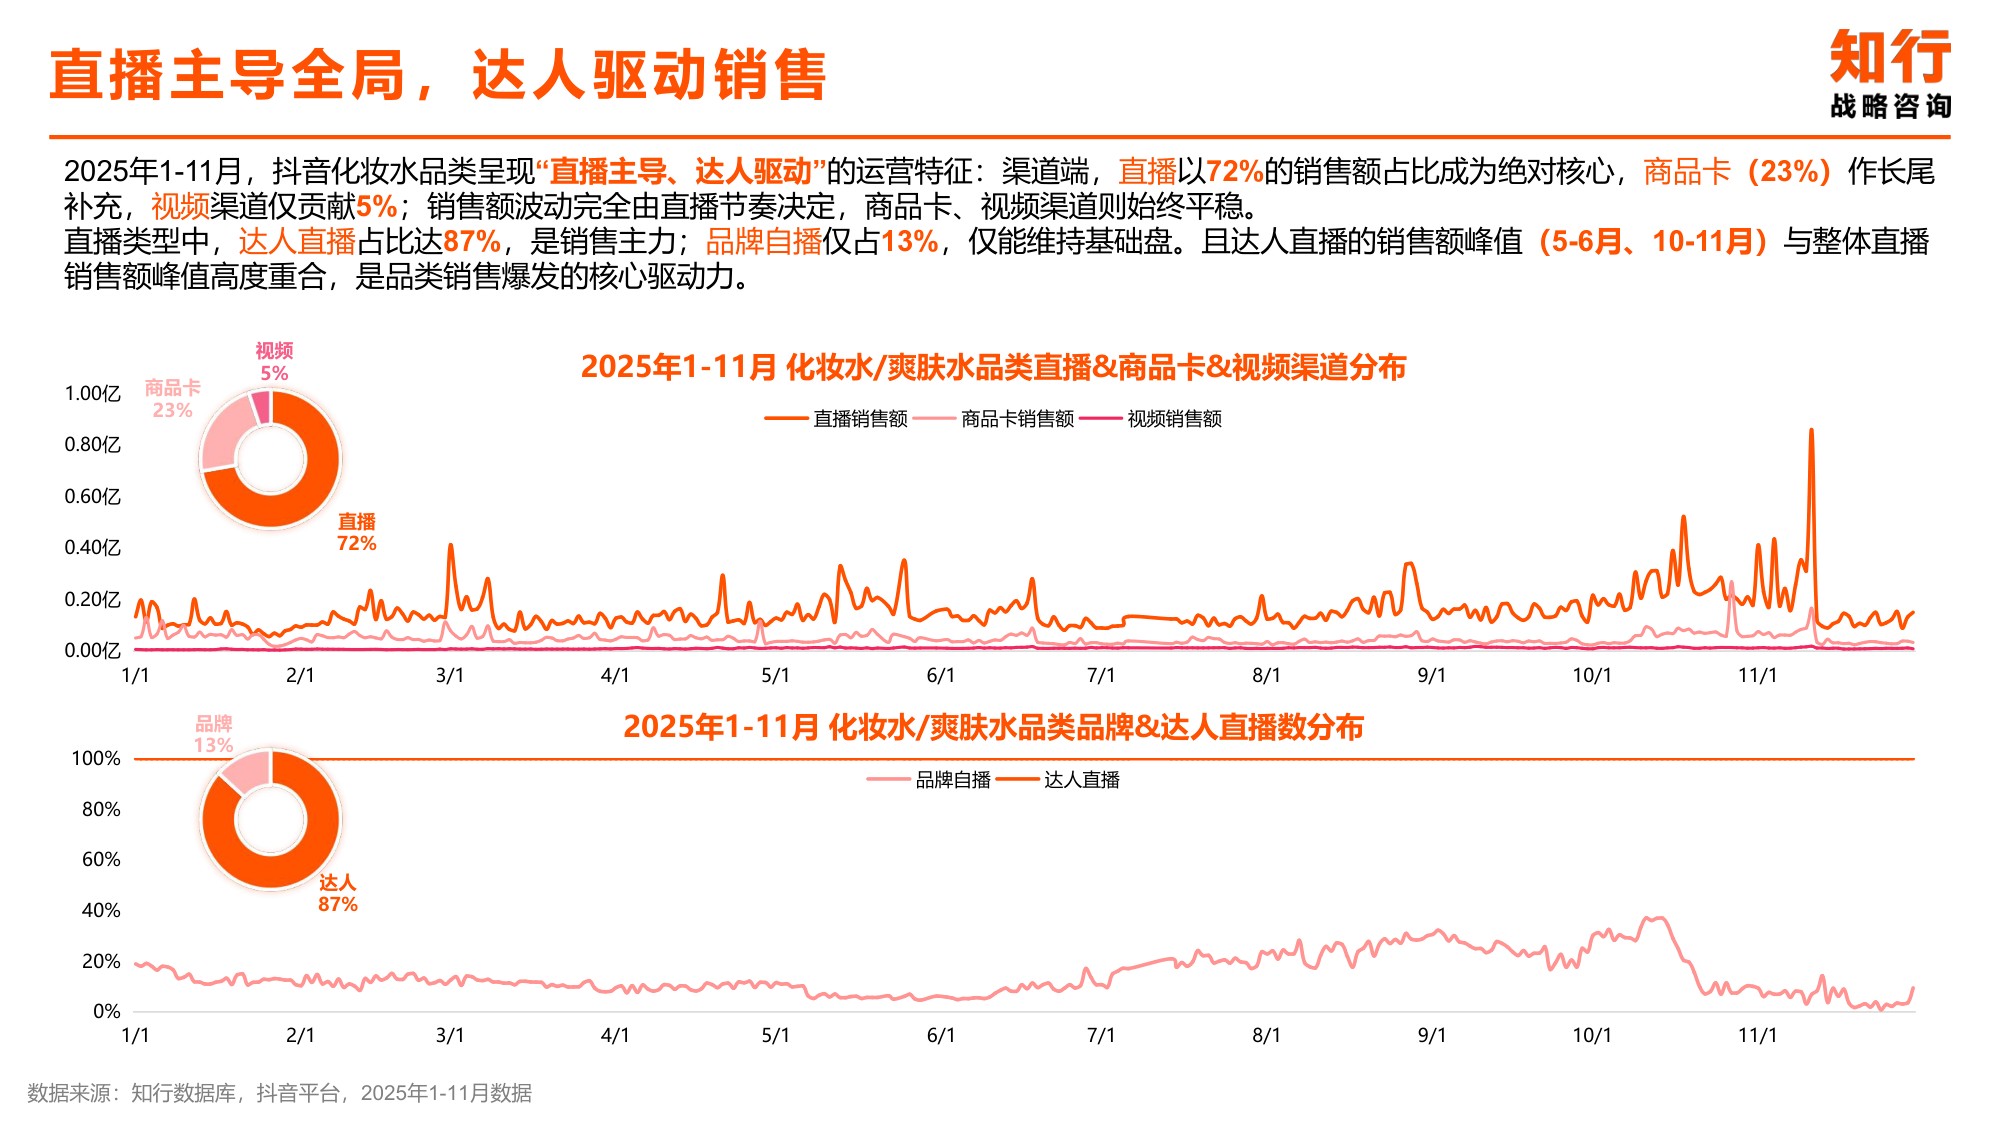Click the 0.80亿 y-axis label
The width and height of the screenshot is (2000, 1125).
pos(92,445)
